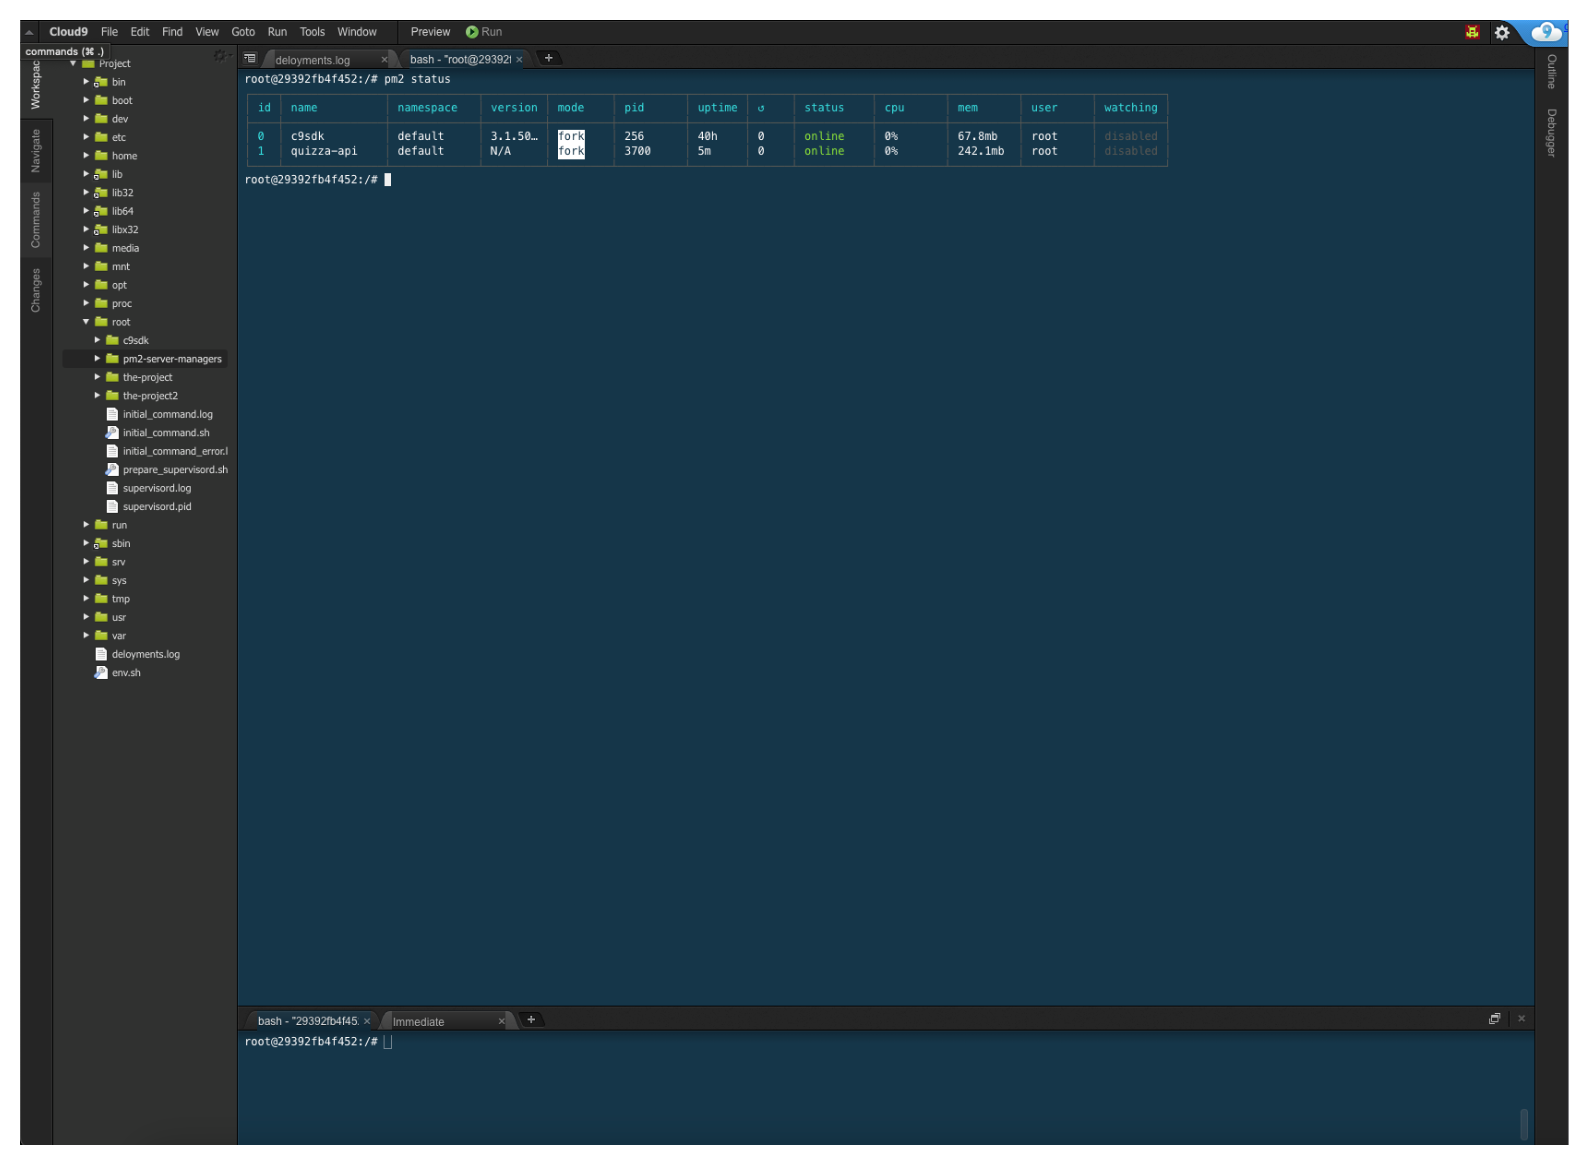Viewport: 1588px width, 1164px height.
Task: Open deloyments.log in file tree
Action: tap(137, 655)
